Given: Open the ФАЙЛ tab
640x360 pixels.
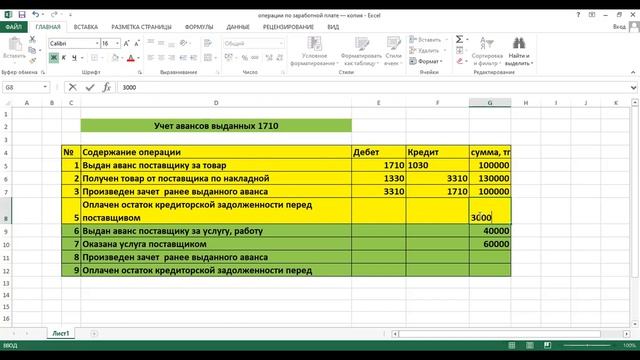Looking at the screenshot, I should click(x=13, y=27).
